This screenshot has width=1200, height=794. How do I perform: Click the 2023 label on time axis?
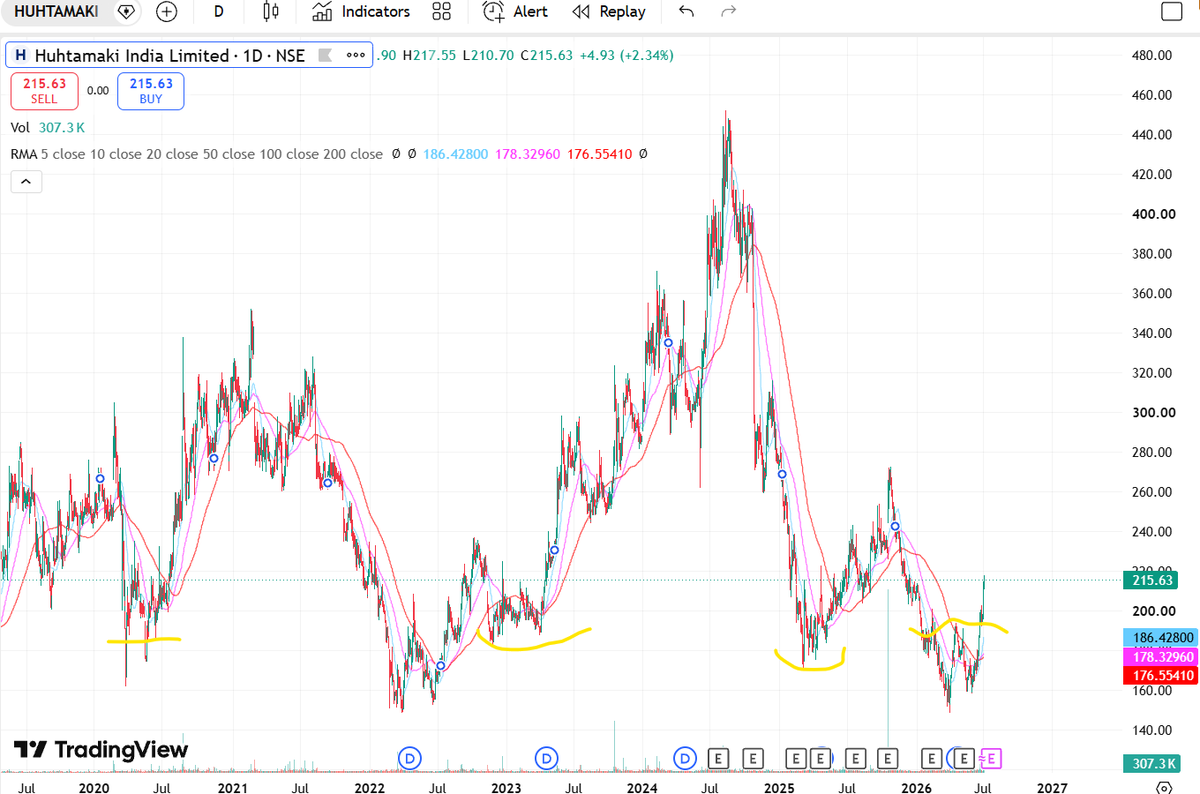[506, 788]
